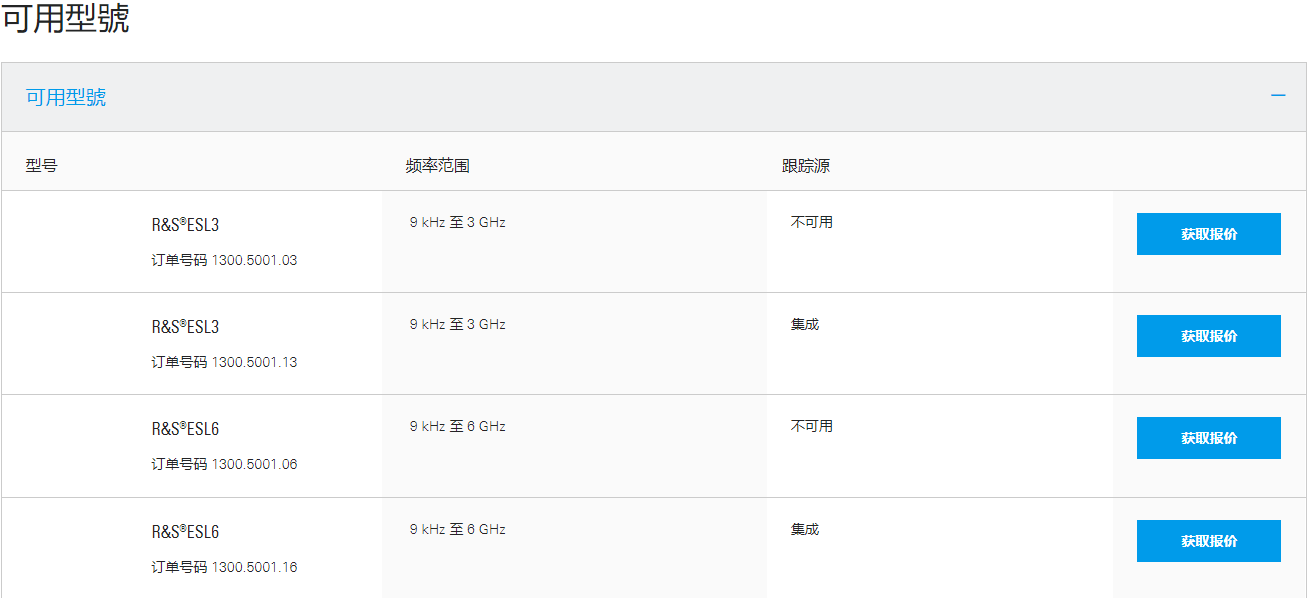Collapse the 可用型號 section with minus icon
This screenshot has height=598, width=1307.
[x=1277, y=96]
